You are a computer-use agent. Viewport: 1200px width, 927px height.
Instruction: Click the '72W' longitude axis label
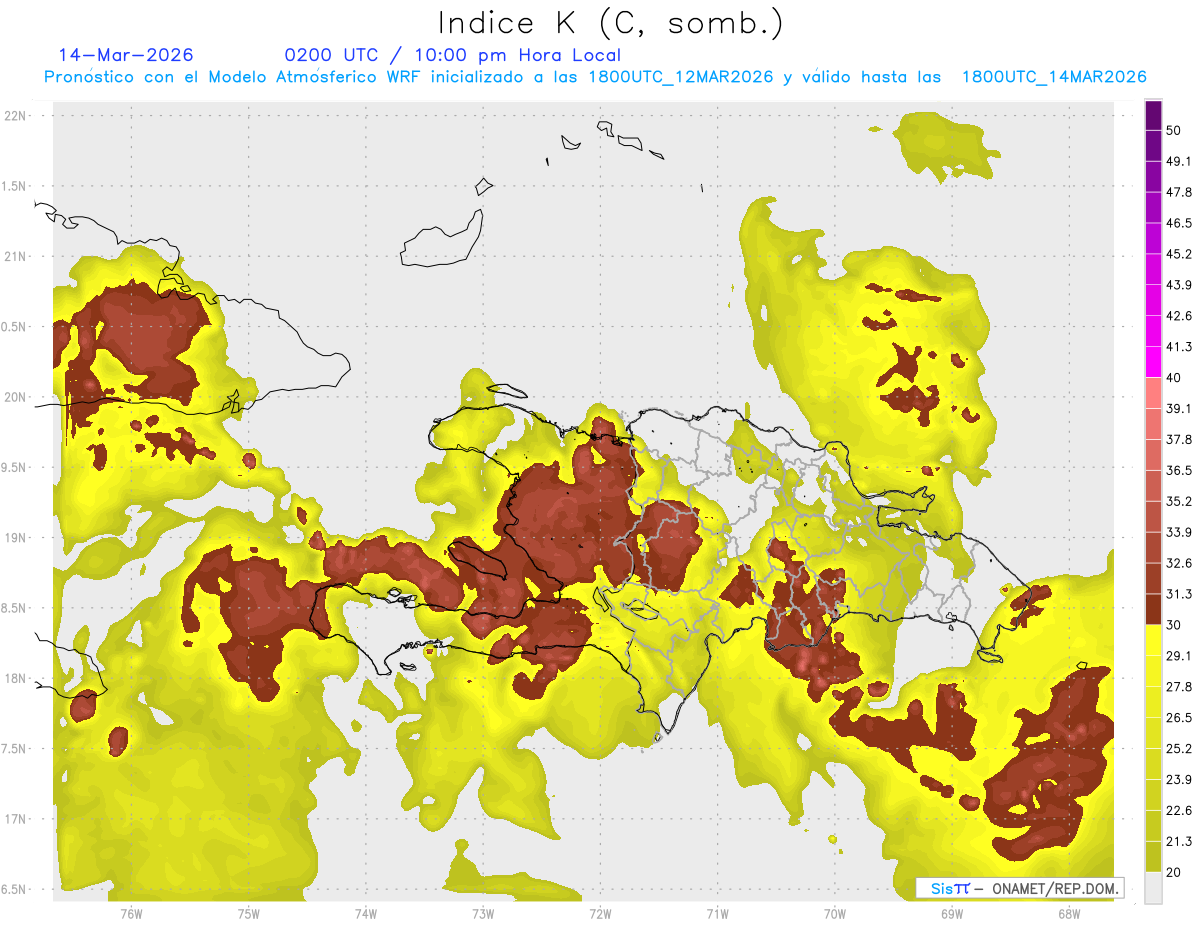click(600, 914)
